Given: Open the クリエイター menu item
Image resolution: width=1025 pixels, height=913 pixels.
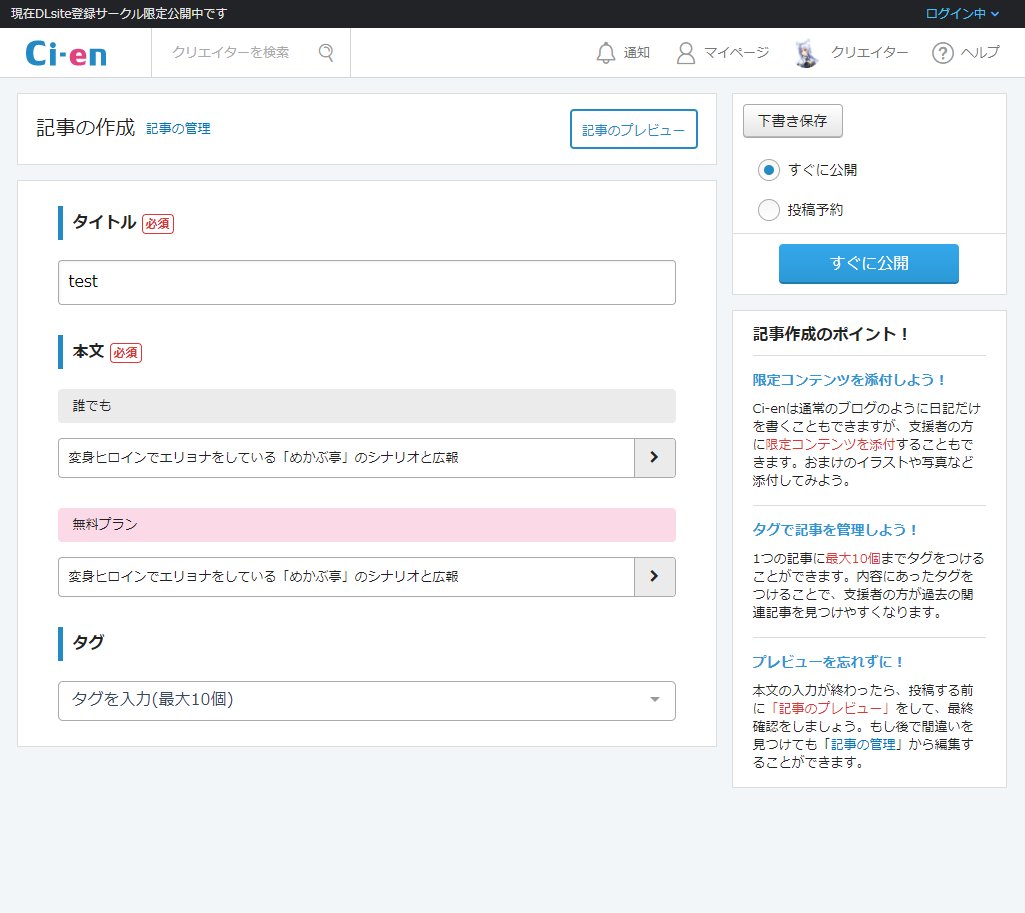Looking at the screenshot, I should pyautogui.click(x=869, y=53).
